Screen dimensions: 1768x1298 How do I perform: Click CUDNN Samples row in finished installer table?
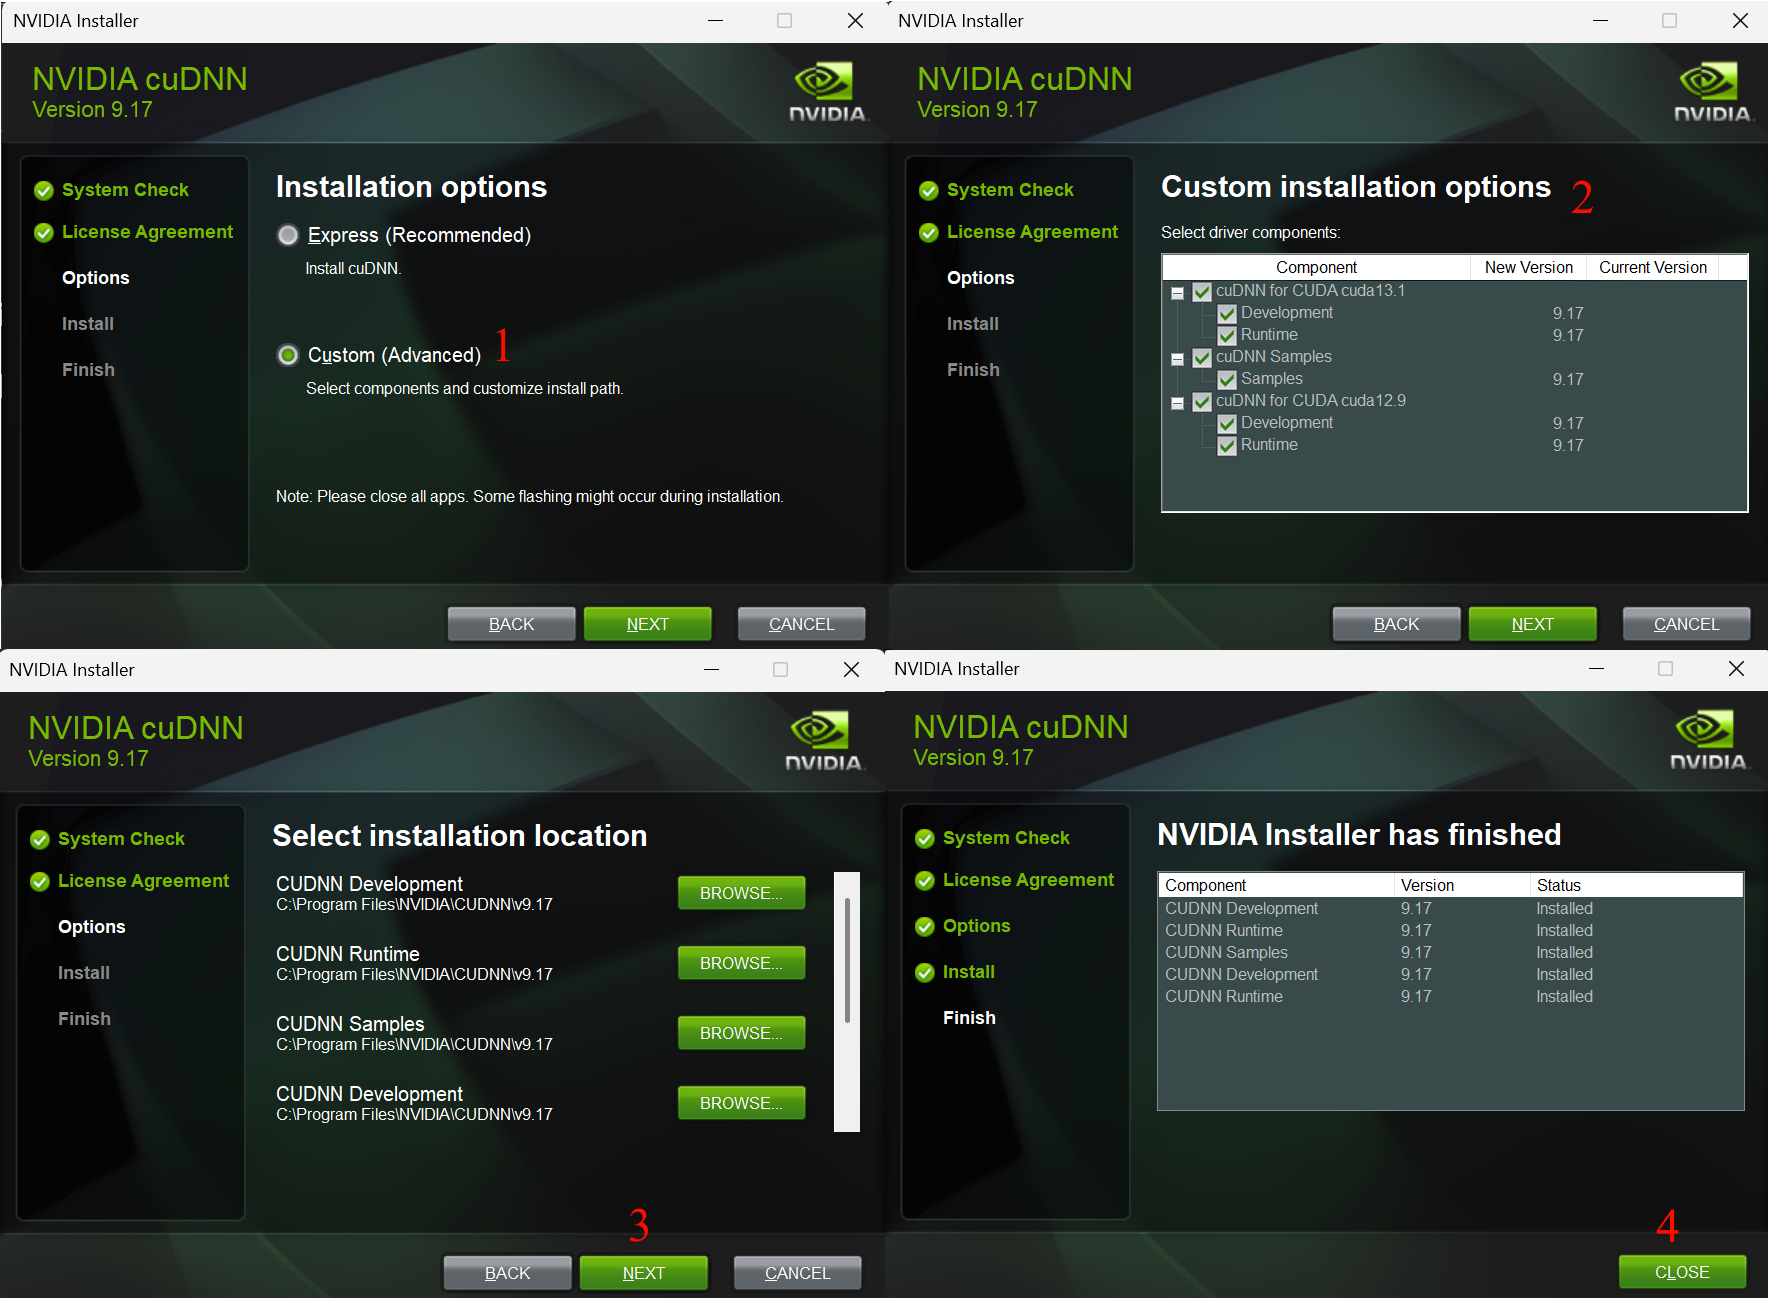pos(1450,953)
